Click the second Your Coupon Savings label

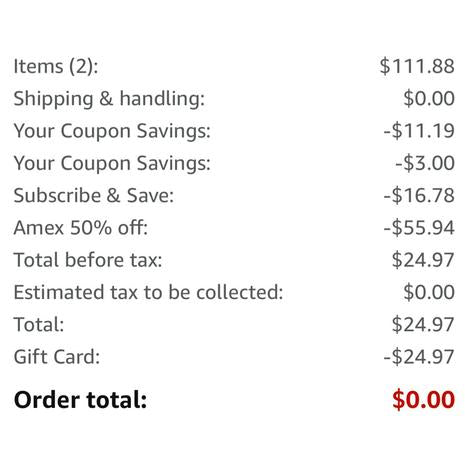click(x=112, y=163)
